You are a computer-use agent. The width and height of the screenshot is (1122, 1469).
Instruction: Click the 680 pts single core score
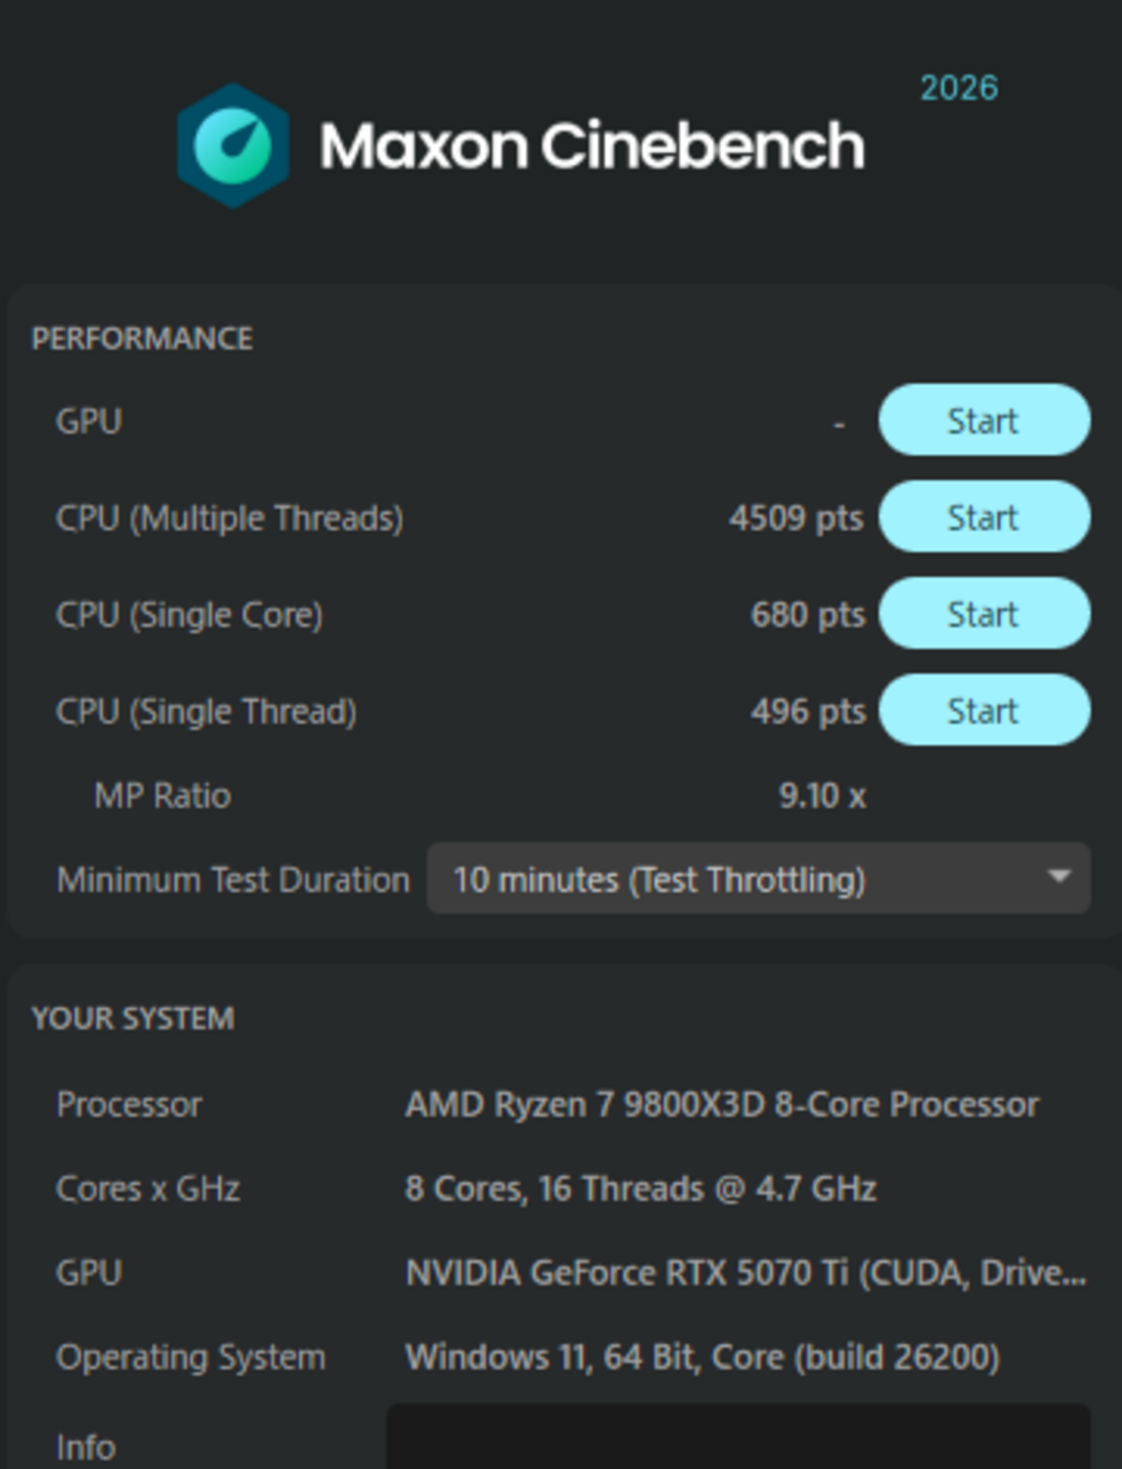808,614
